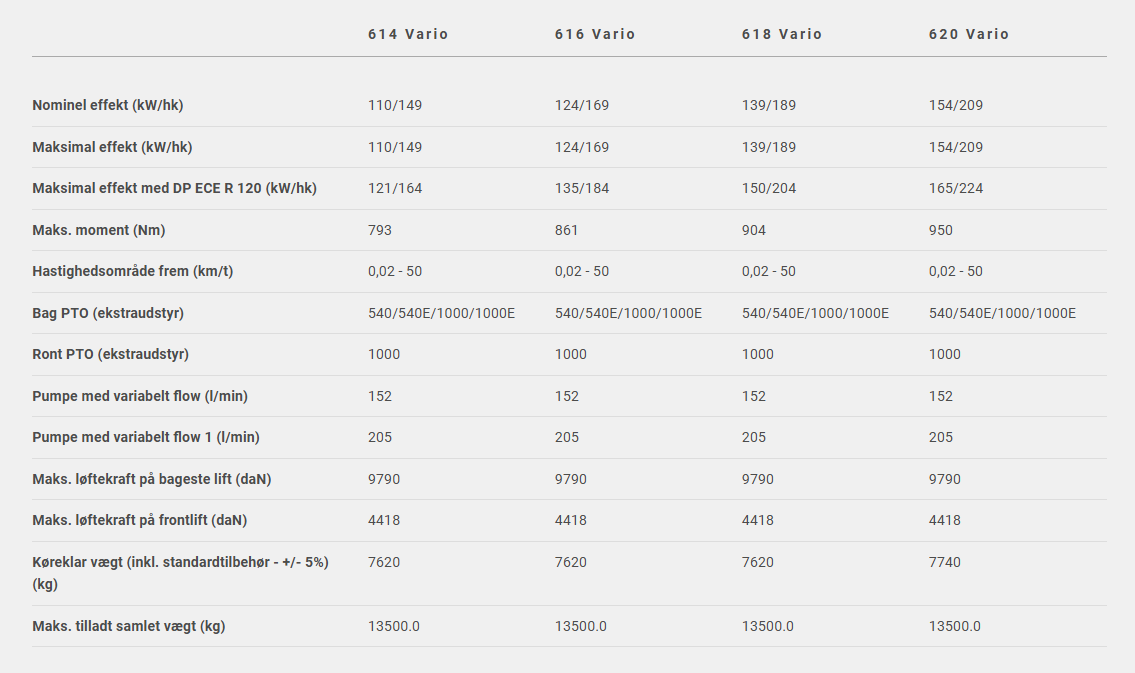Click the Maks. moment (Nm) row label
The height and width of the screenshot is (673, 1135).
point(98,230)
